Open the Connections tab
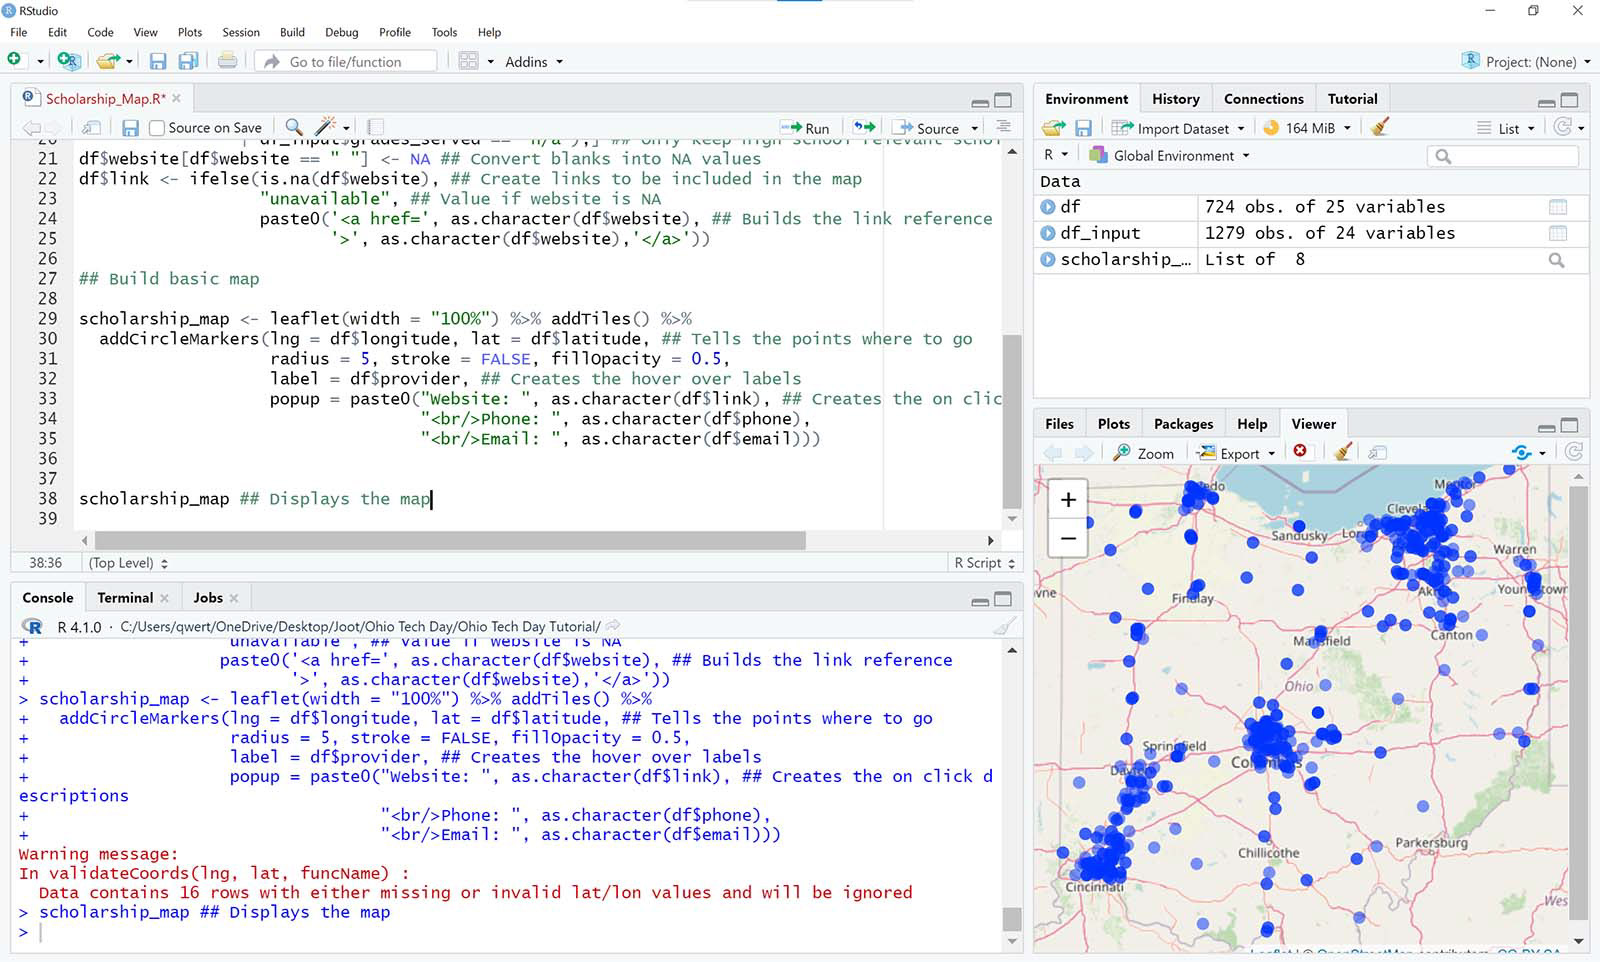The image size is (1600, 962). click(1263, 99)
